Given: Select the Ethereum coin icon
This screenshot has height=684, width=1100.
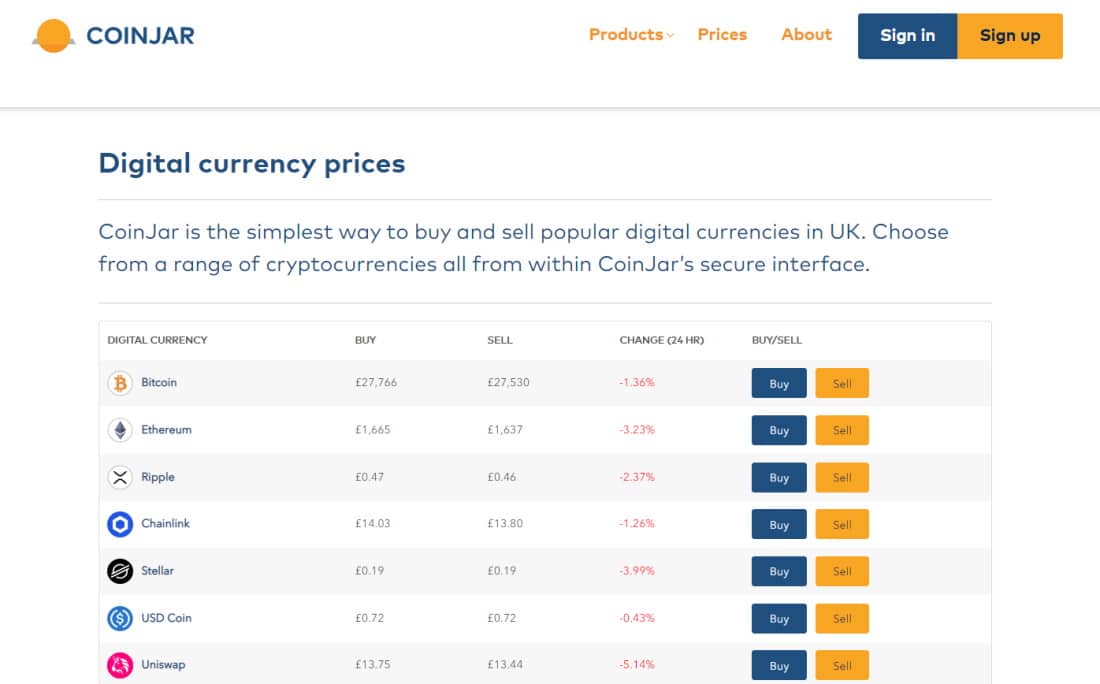Looking at the screenshot, I should pos(120,430).
